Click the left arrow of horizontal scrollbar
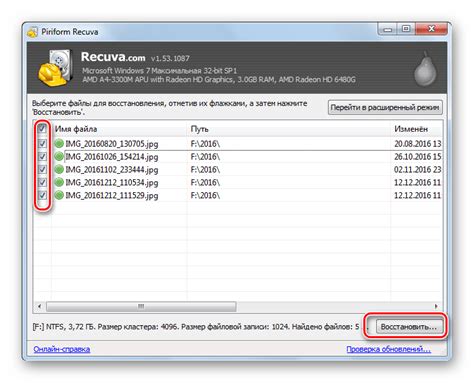Image resolution: width=474 pixels, height=383 pixels. tap(40, 306)
